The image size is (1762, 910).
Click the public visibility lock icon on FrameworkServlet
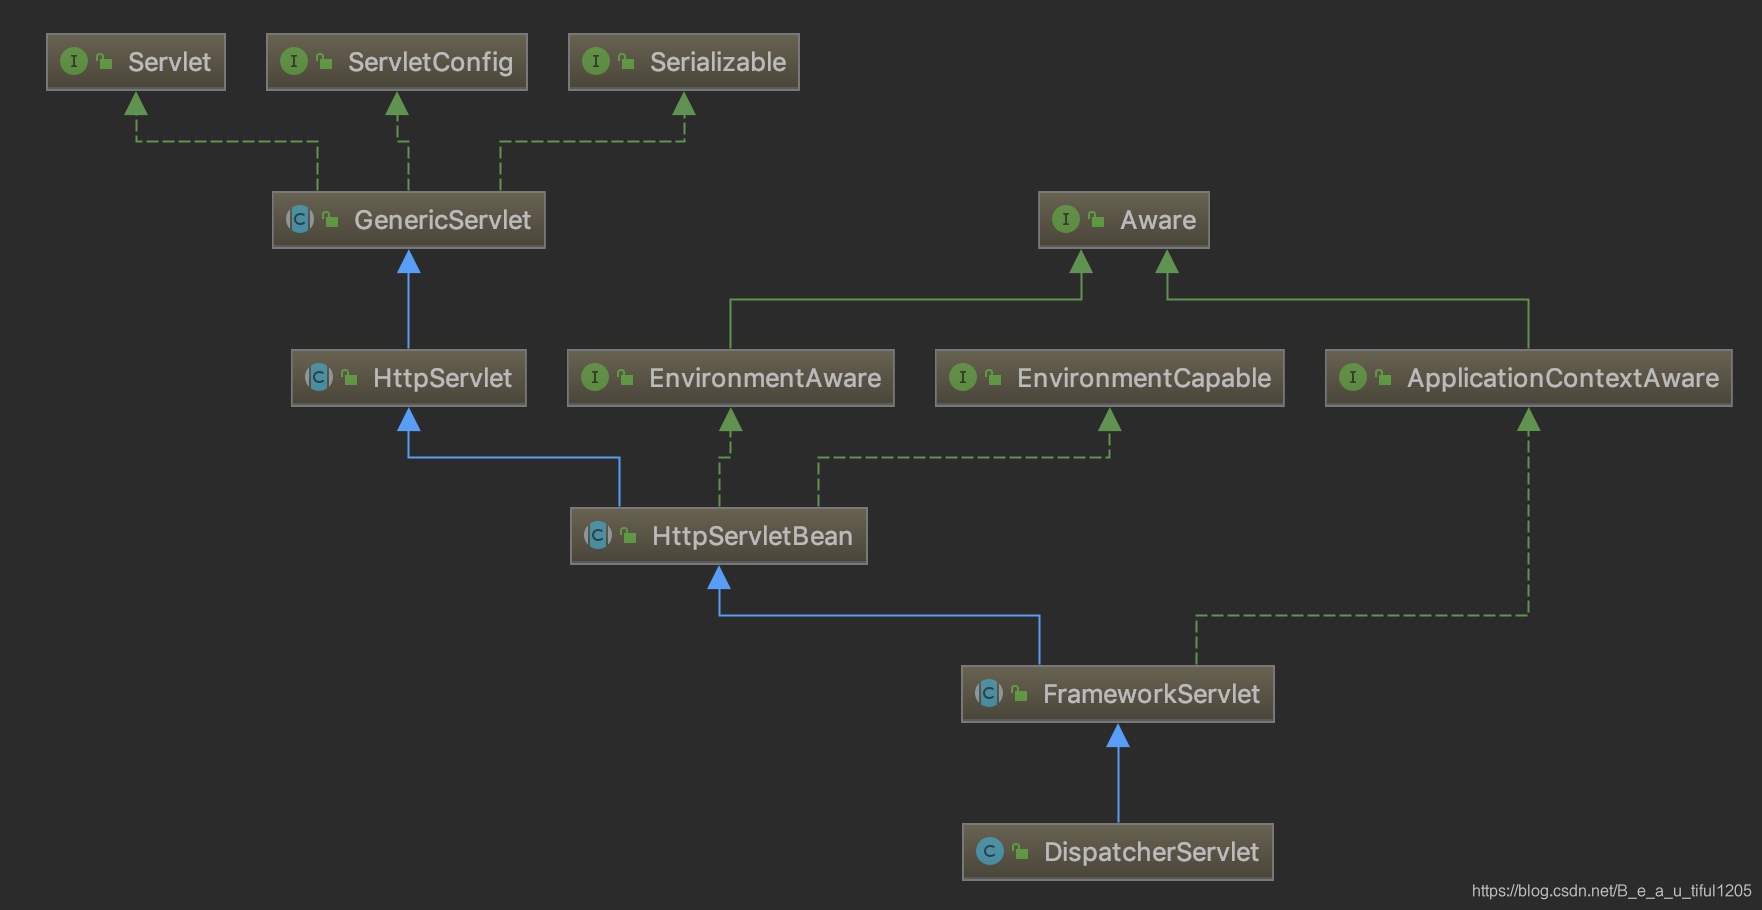(x=1019, y=693)
